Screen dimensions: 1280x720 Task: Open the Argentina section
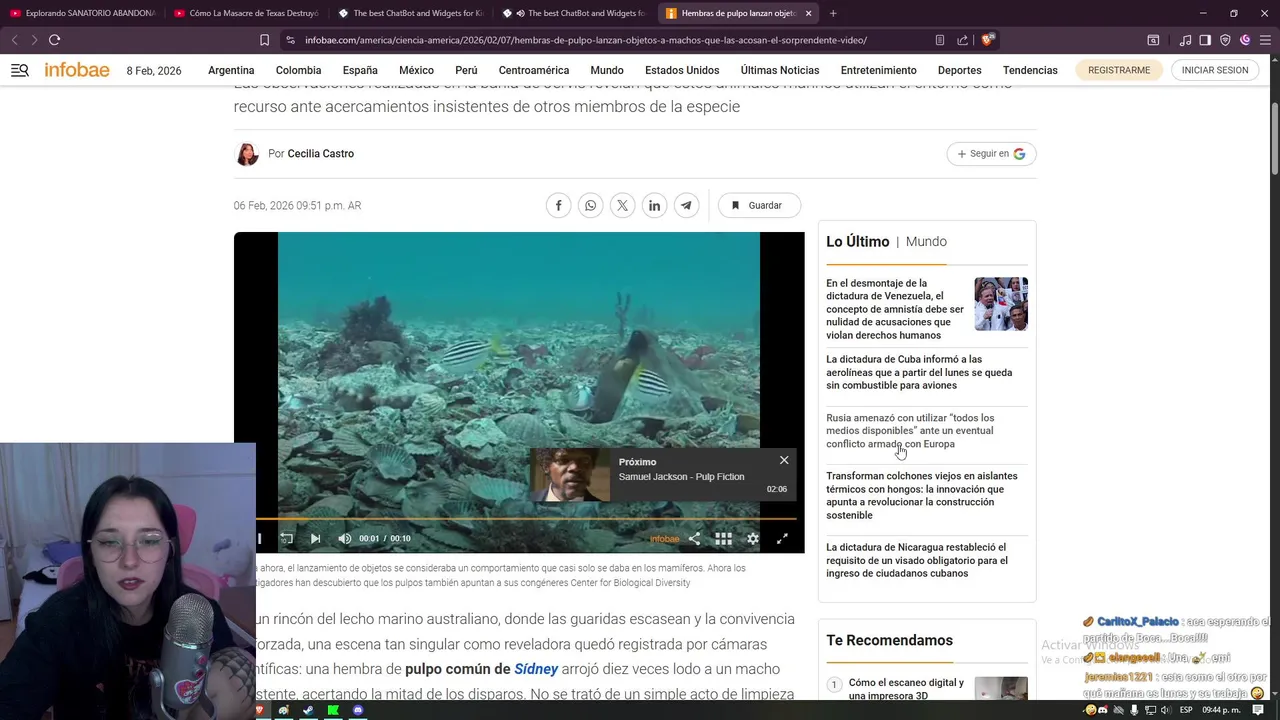(x=231, y=70)
